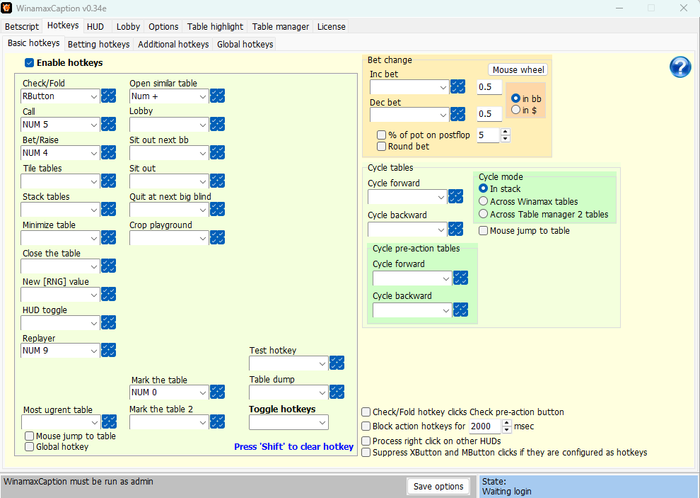Switch to Betting hotkeys sub-tab

click(99, 44)
